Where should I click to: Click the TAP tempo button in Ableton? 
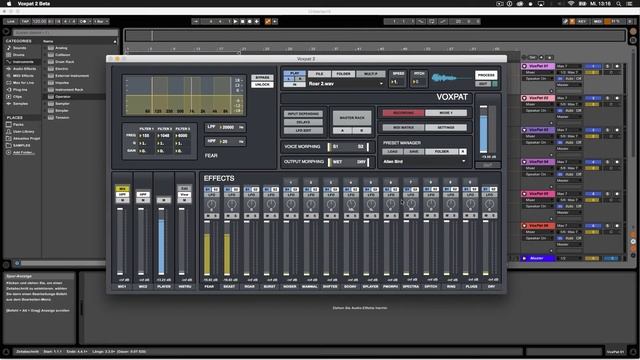(x=25, y=21)
